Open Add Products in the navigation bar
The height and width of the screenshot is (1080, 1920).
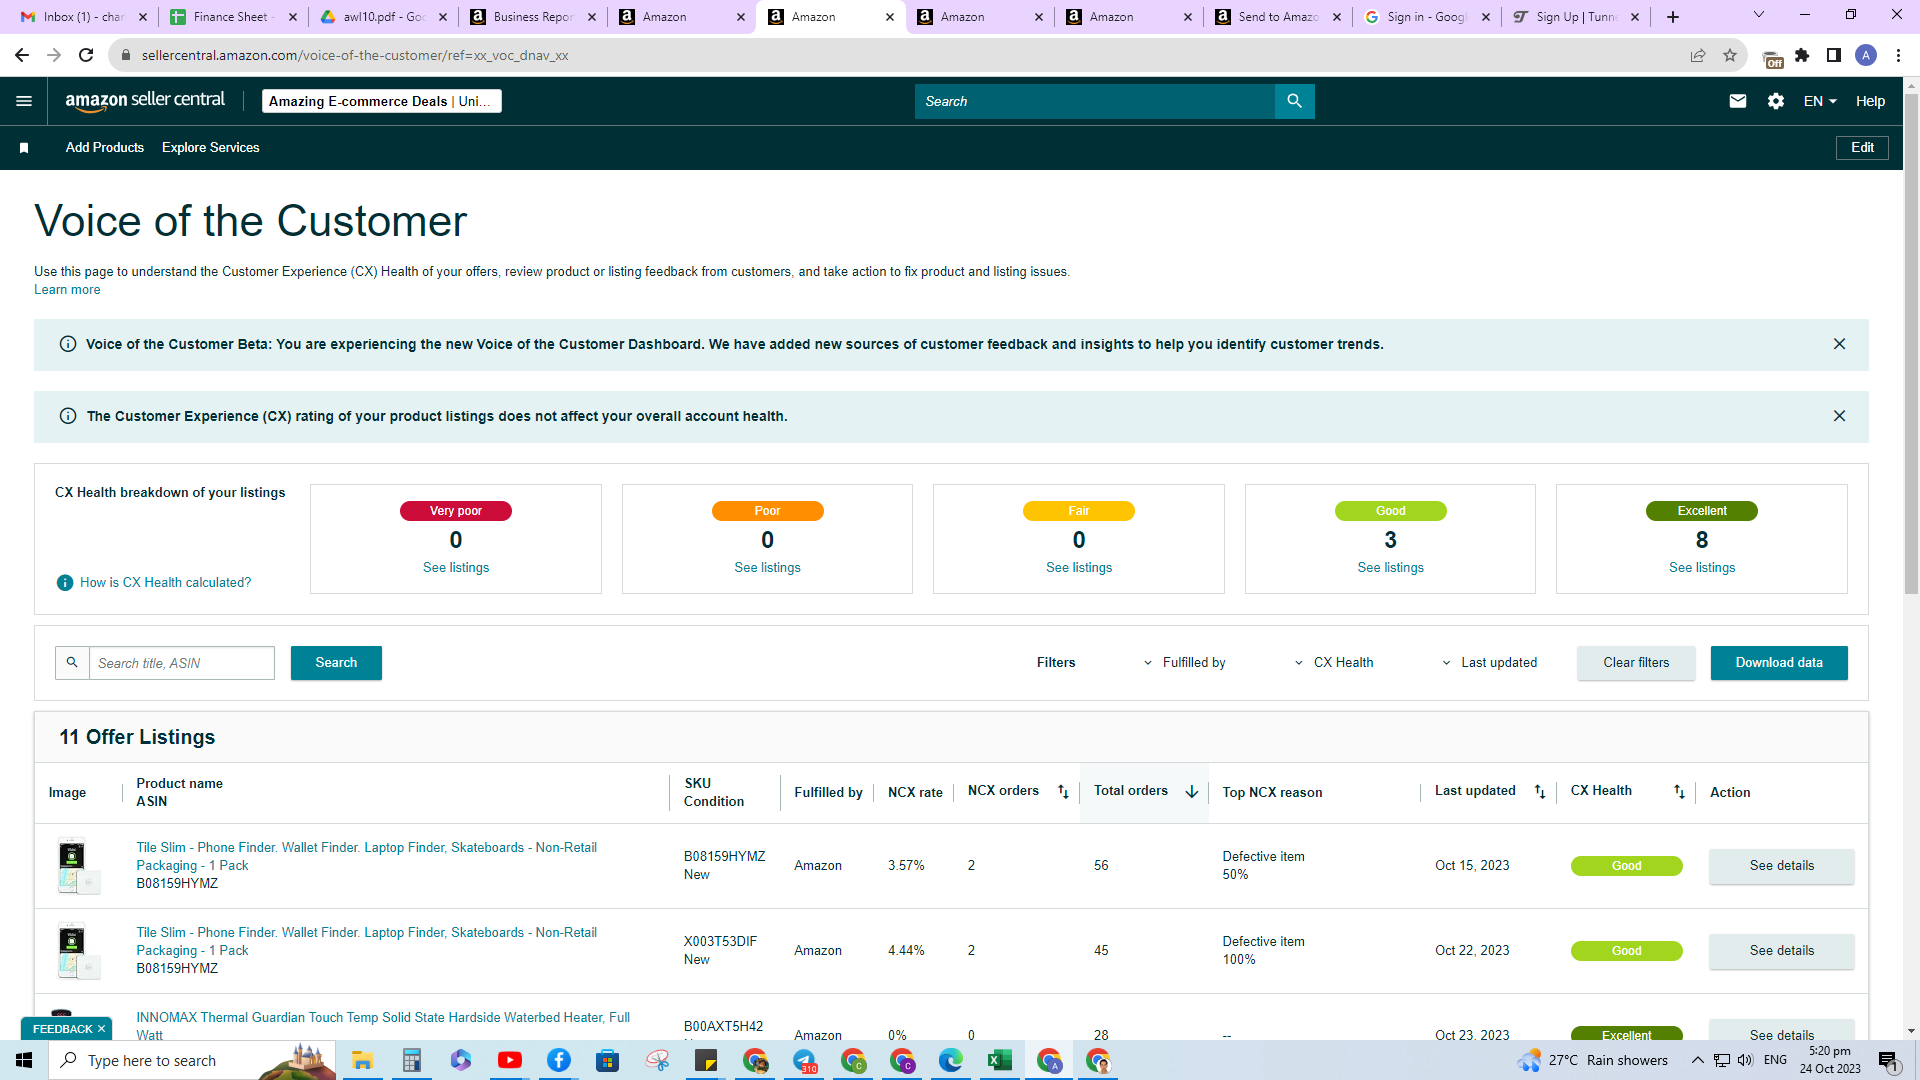pyautogui.click(x=105, y=148)
